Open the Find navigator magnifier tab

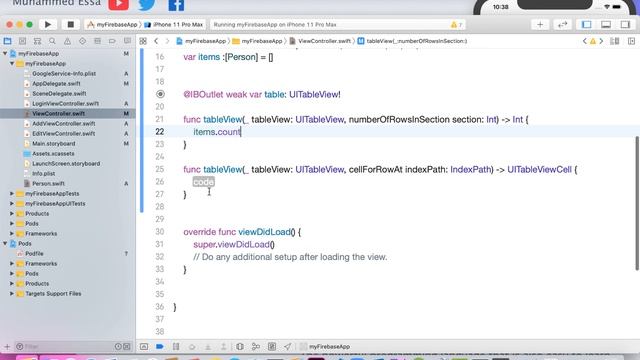click(x=52, y=41)
